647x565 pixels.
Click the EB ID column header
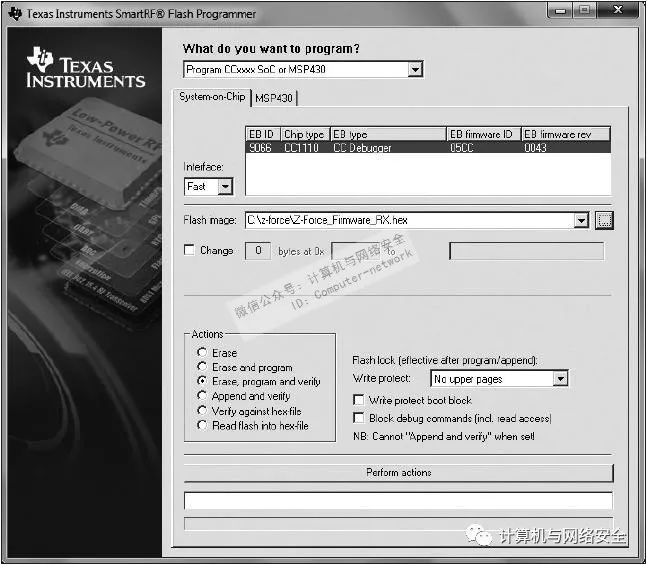[x=263, y=134]
